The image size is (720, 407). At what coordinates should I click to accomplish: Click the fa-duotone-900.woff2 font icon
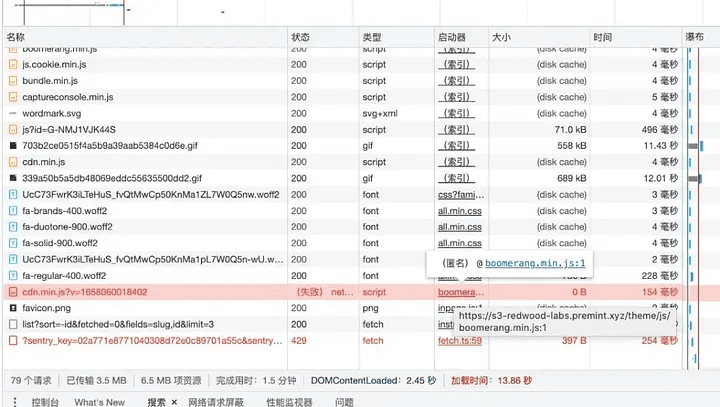13,227
